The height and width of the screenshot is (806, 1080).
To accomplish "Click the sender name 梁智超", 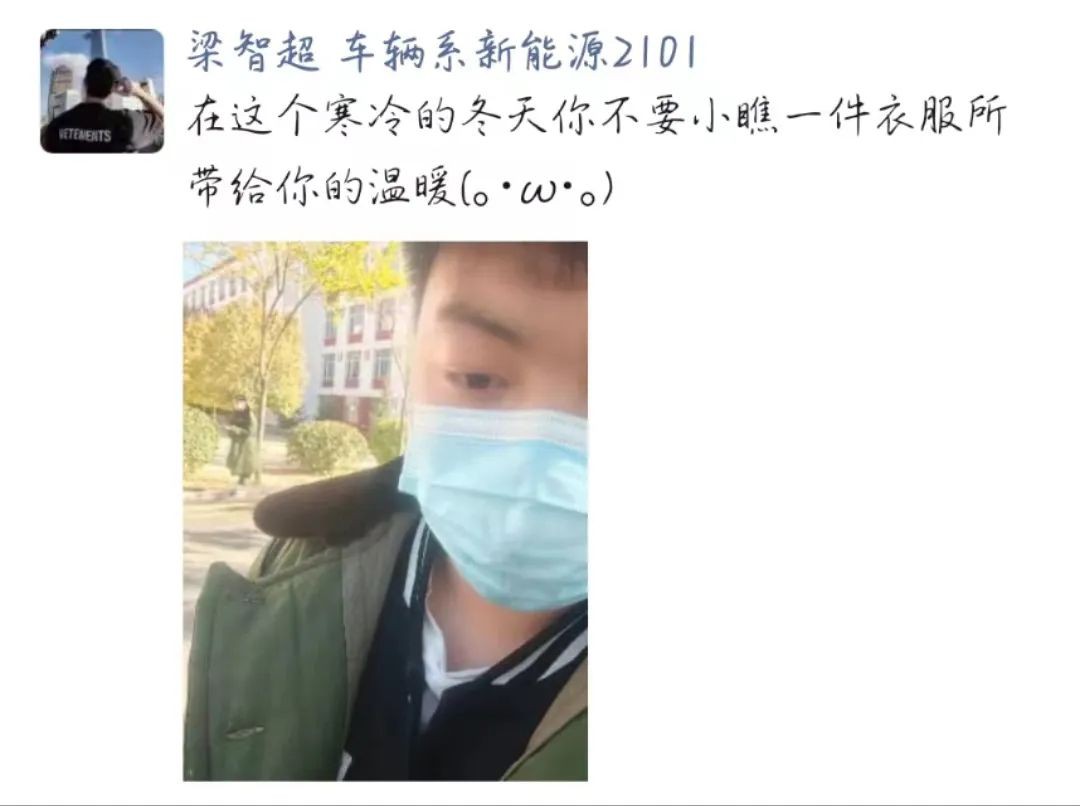I will pyautogui.click(x=253, y=52).
